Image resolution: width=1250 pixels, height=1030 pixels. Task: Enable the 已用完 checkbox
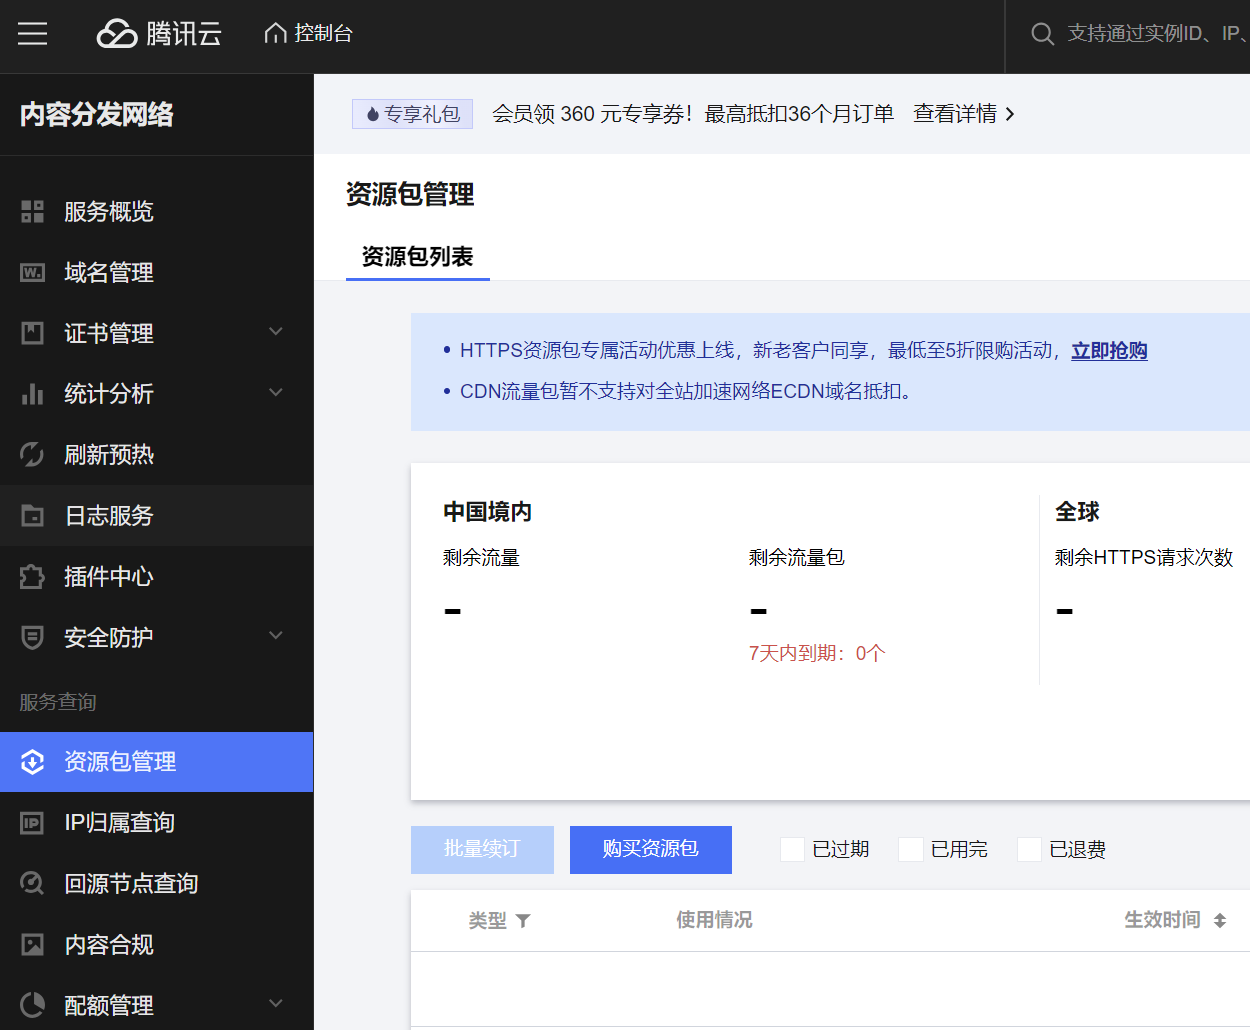[x=910, y=849]
